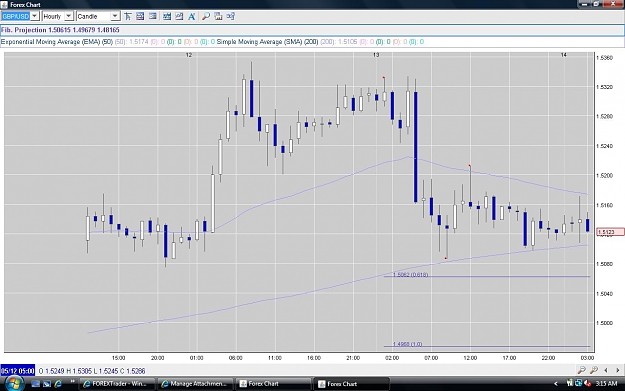Screen dimensions: 625x391
Task: Shift chart right with the right arrow button
Action: click(617, 370)
